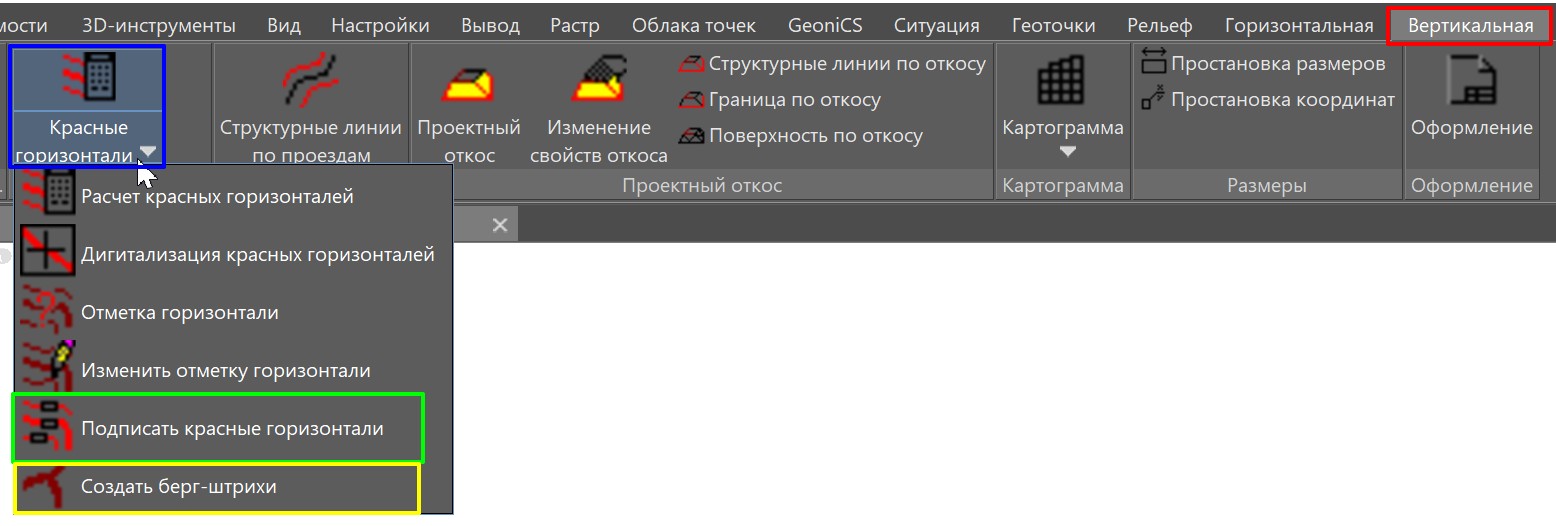1556x526 pixels.
Task: Select Создать берг-штрихи menu entry
Action: (x=178, y=487)
